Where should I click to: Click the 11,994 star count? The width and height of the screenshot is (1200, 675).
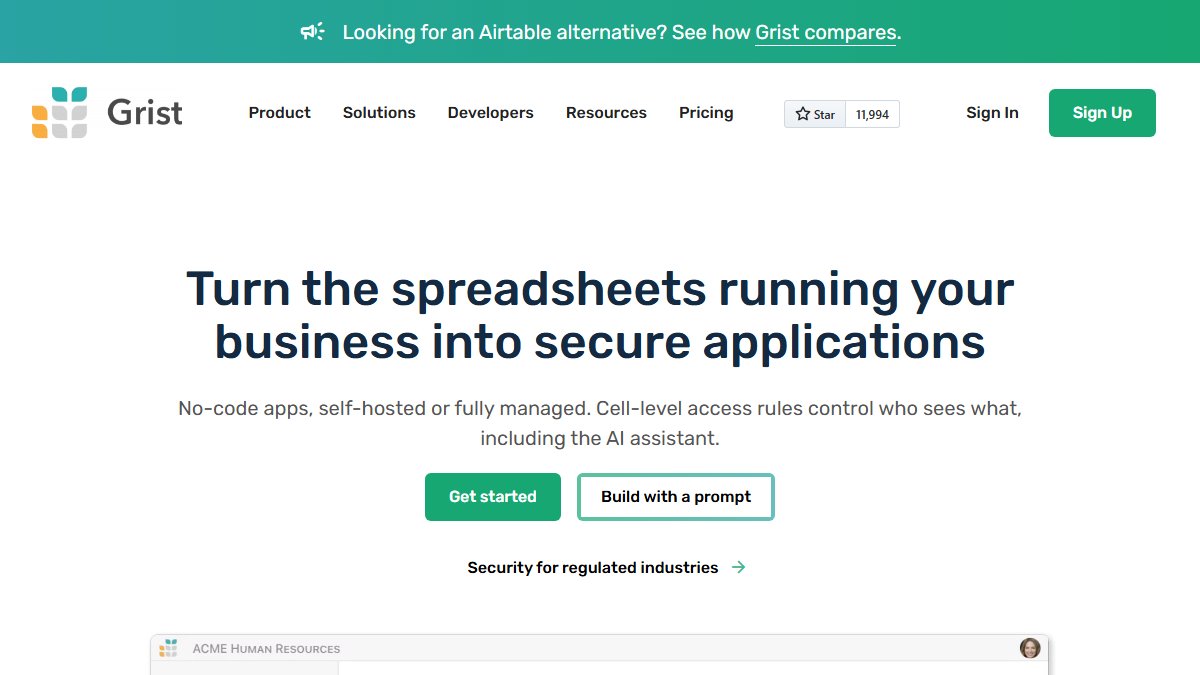pyautogui.click(x=872, y=114)
